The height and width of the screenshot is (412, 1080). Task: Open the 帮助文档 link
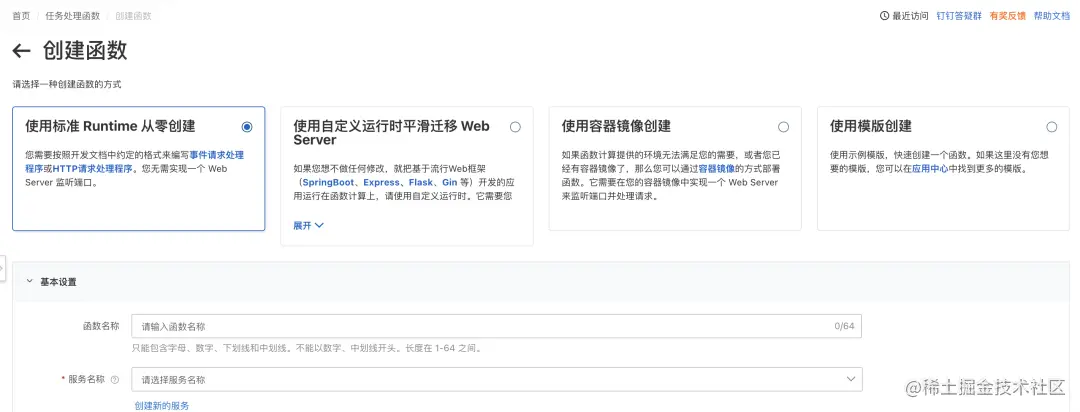point(1052,16)
